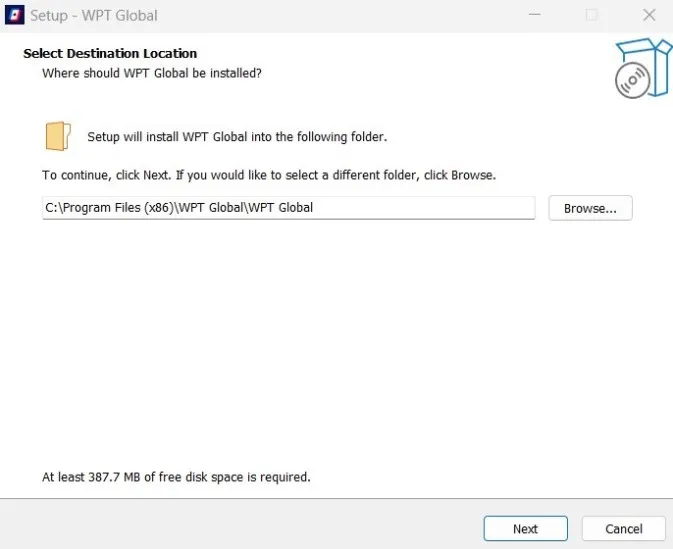Click the WPT Global app icon in title bar
Screen dimensions: 673x549
pyautogui.click(x=15, y=15)
